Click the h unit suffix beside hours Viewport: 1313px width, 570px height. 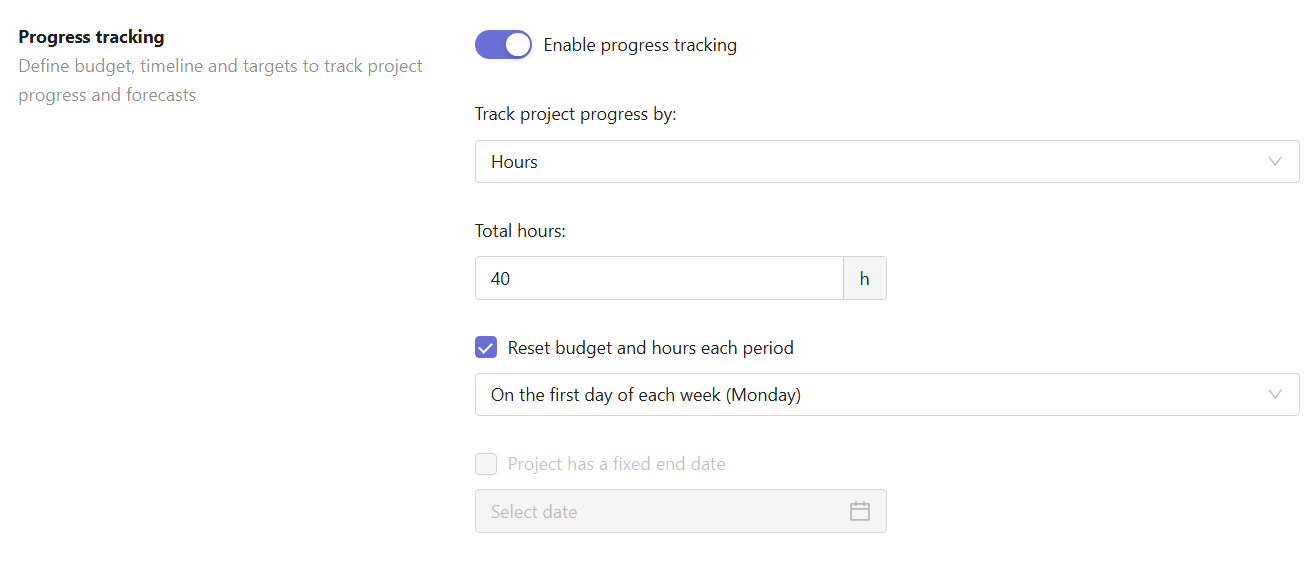pos(865,278)
